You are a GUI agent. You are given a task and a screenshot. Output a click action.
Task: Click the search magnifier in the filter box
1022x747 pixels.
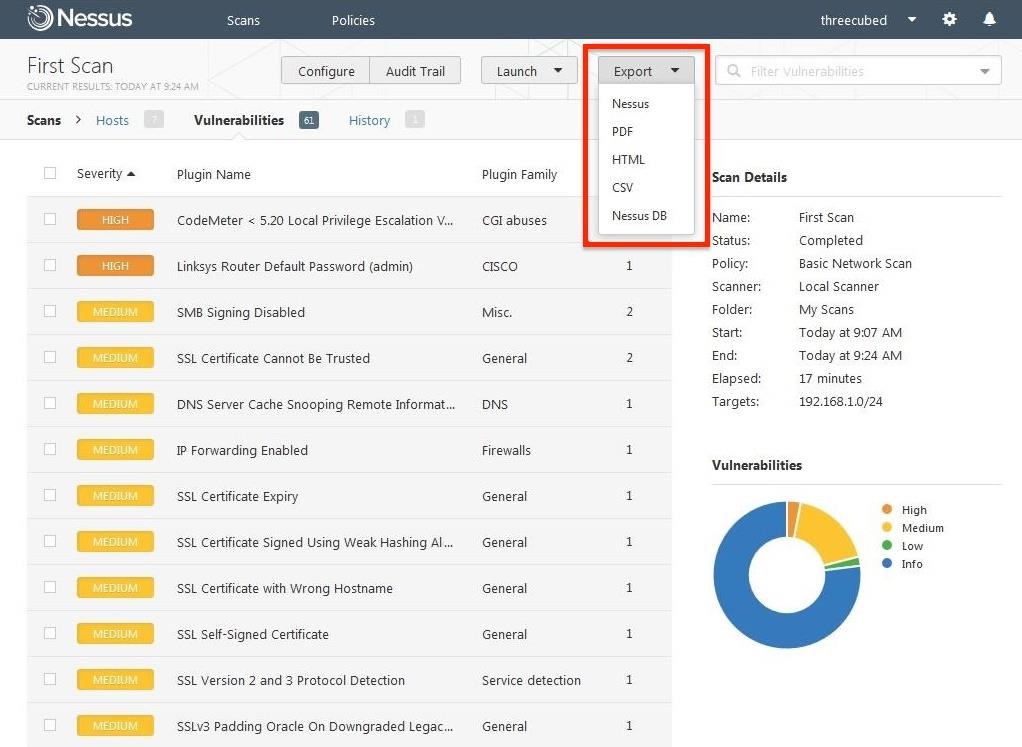[x=734, y=71]
